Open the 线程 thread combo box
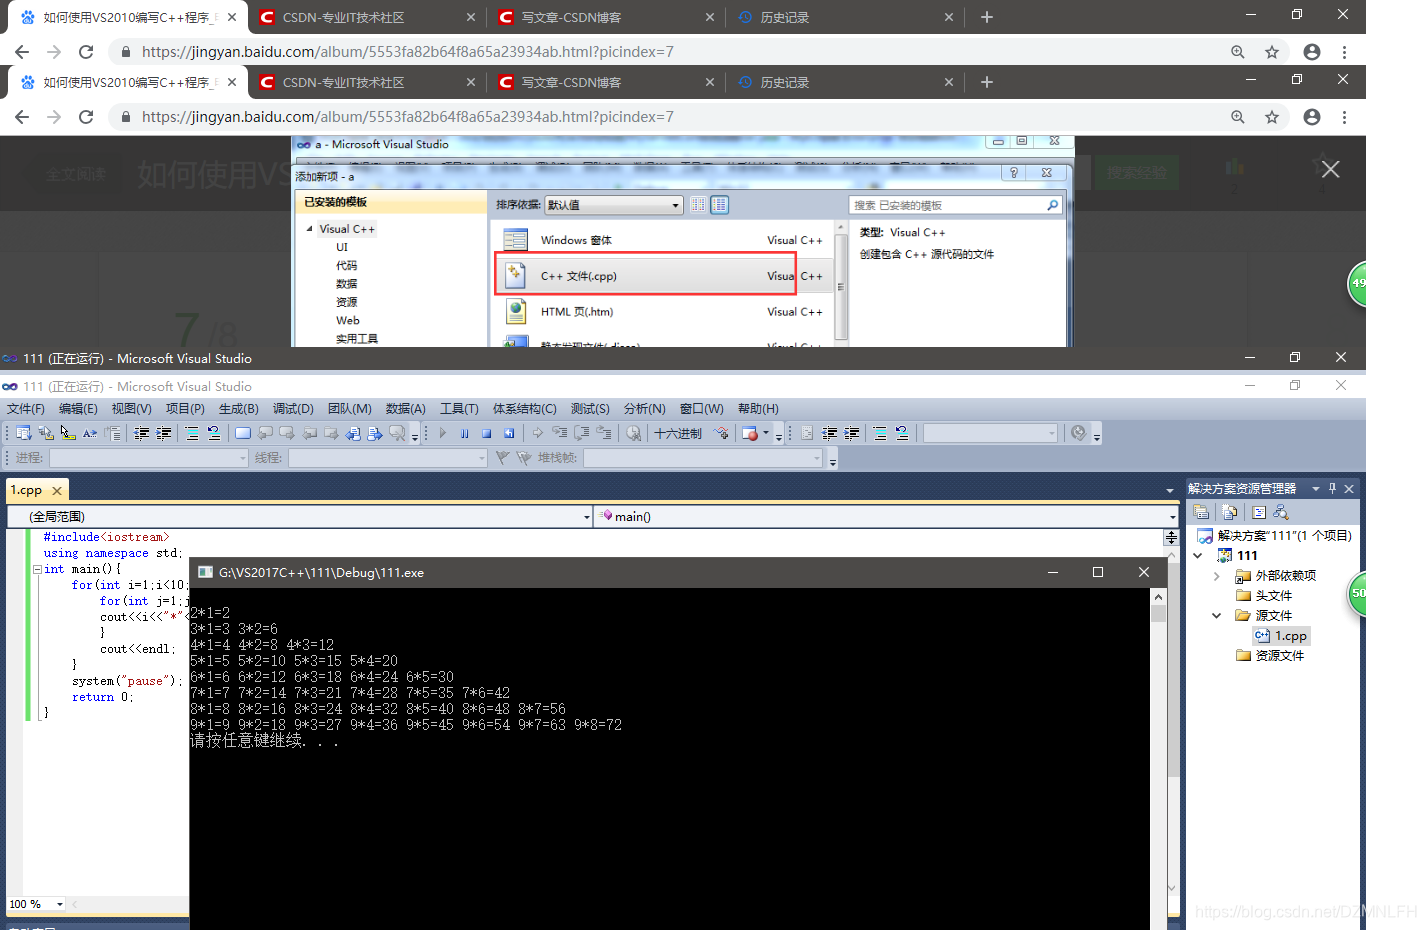 click(387, 457)
